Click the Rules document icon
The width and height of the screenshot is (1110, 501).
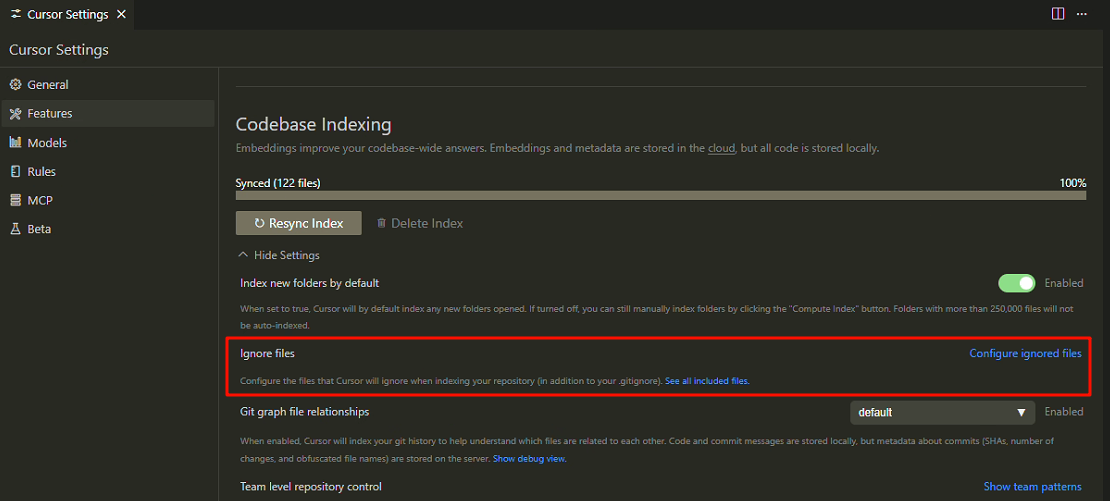(16, 172)
